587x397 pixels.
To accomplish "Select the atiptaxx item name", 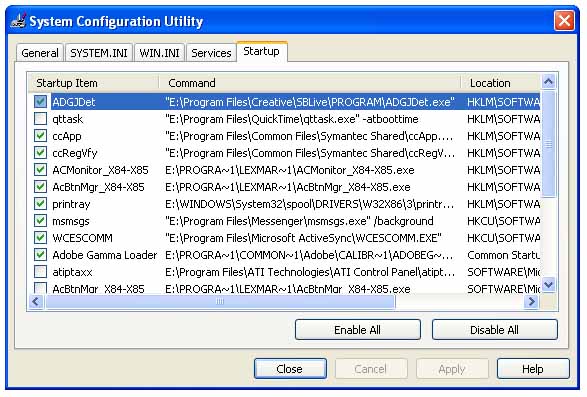I will (72, 272).
